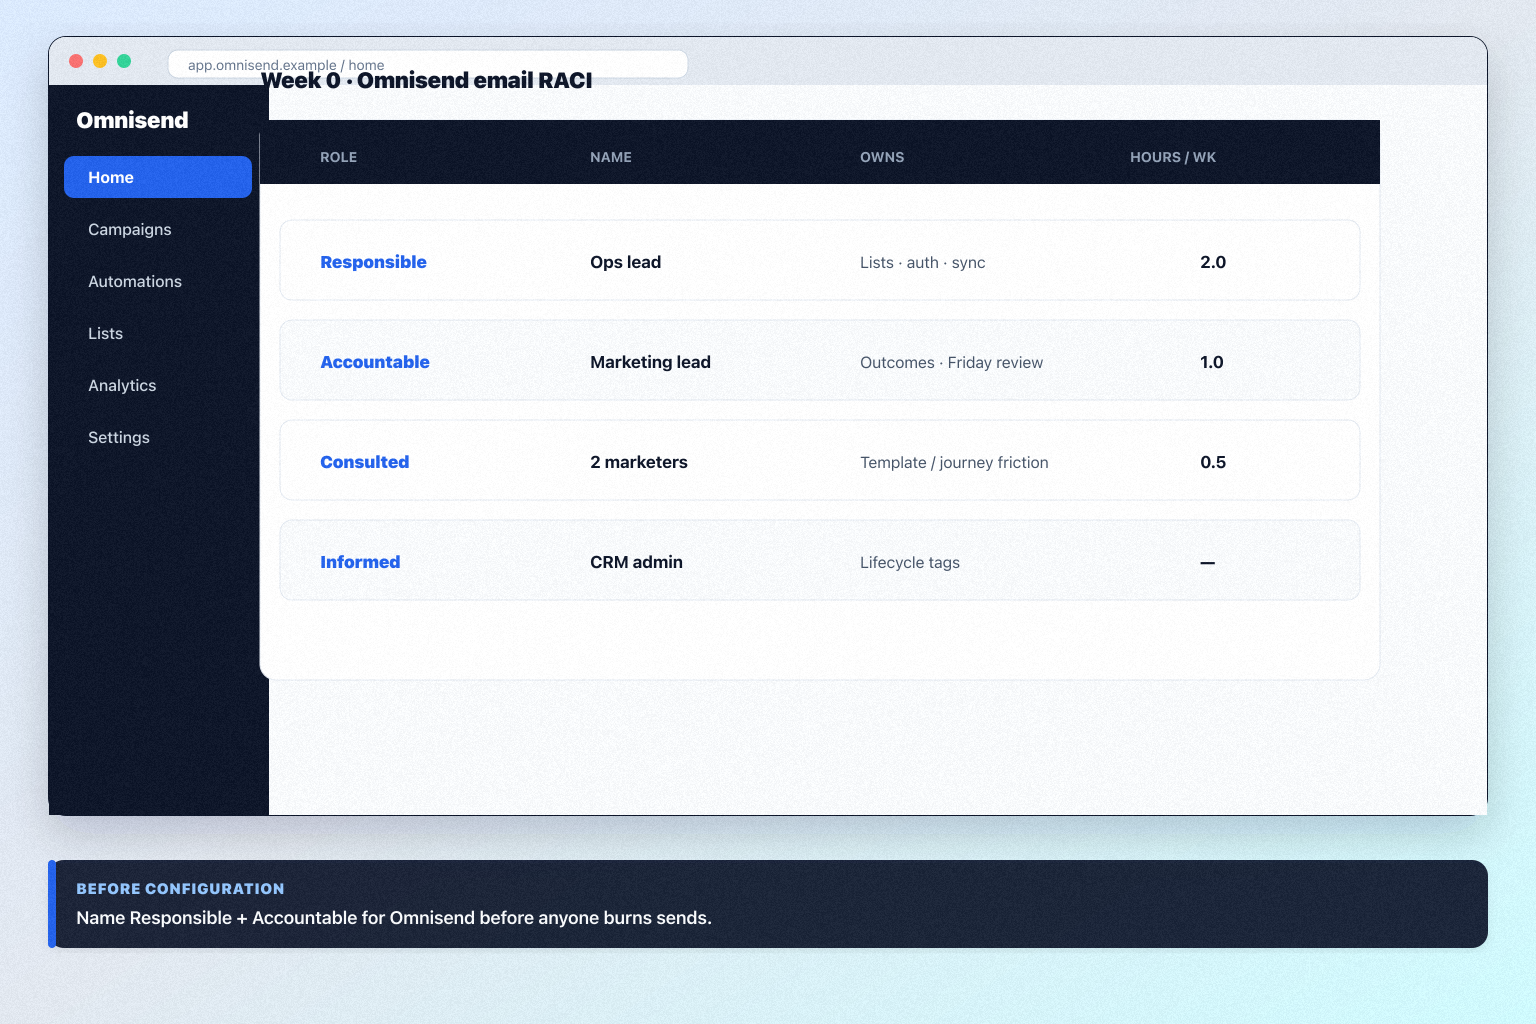Click the 1.0 hours value
Viewport: 1536px width, 1024px height.
(1212, 362)
